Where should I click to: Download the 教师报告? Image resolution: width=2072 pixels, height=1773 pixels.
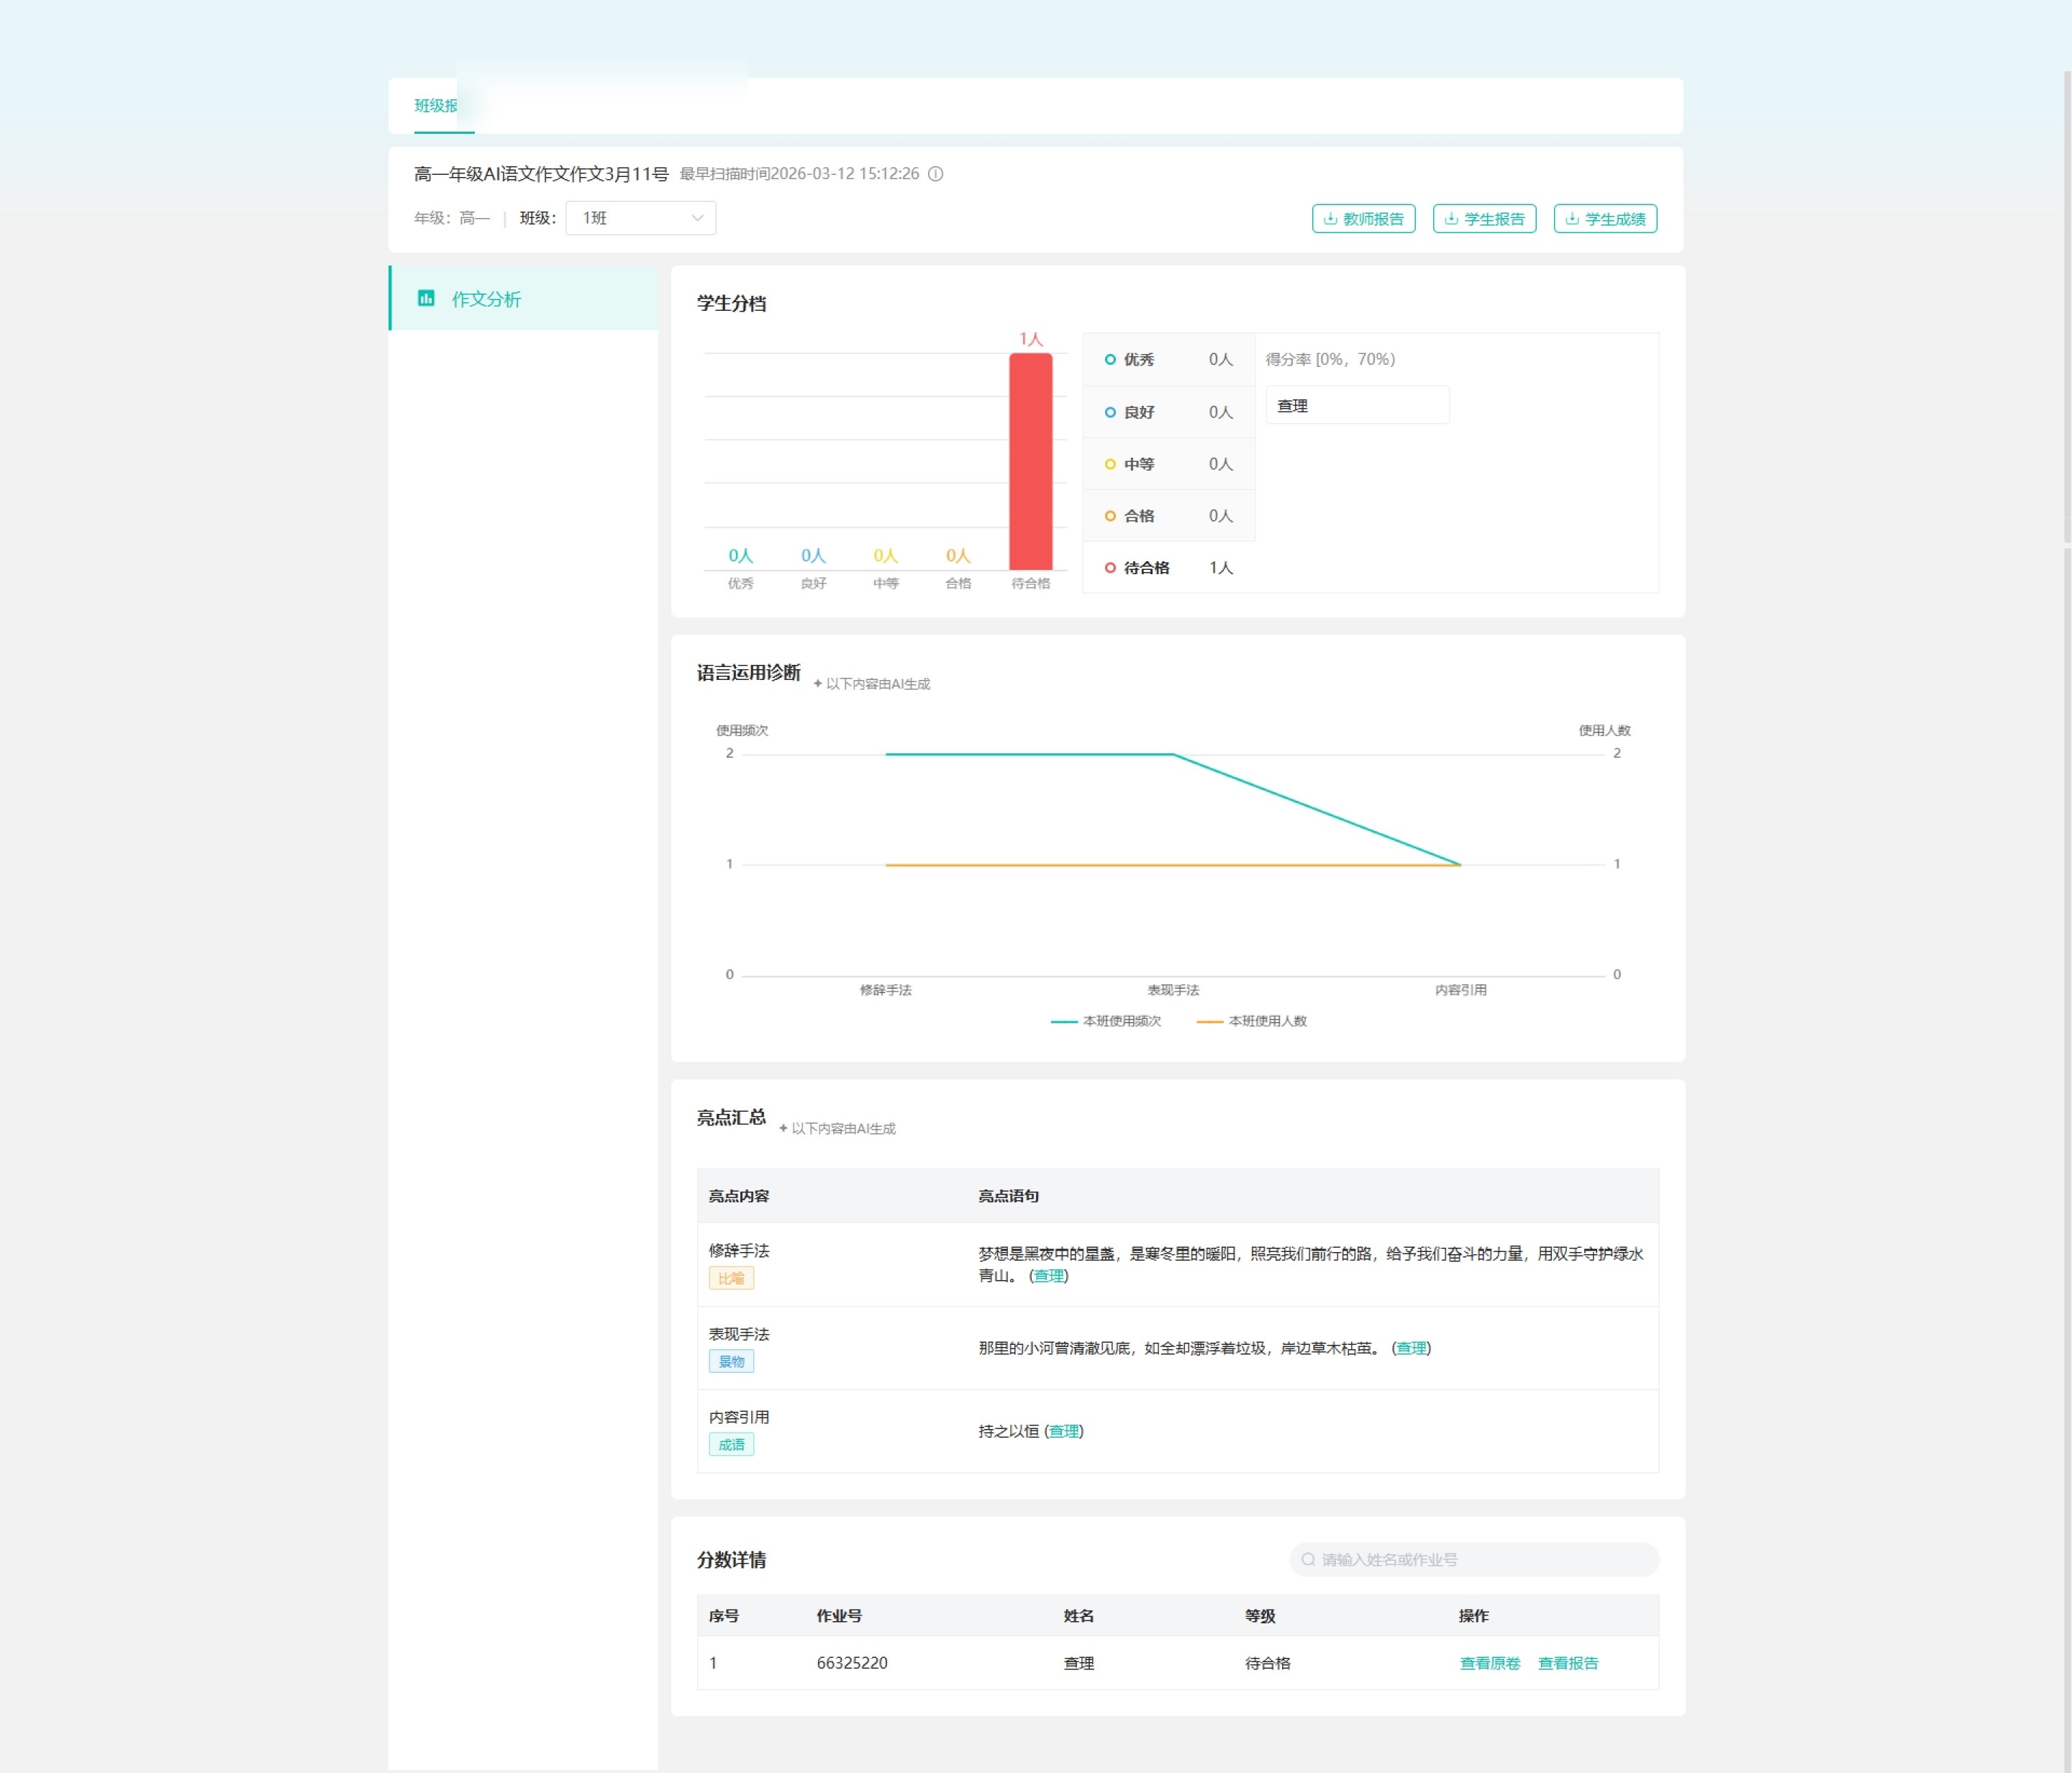1363,219
